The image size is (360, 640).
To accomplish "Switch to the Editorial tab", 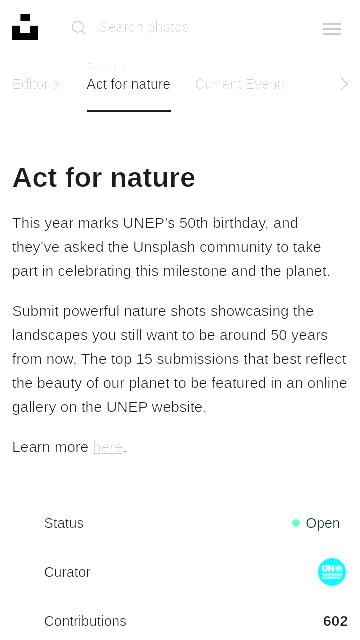I will point(36,84).
